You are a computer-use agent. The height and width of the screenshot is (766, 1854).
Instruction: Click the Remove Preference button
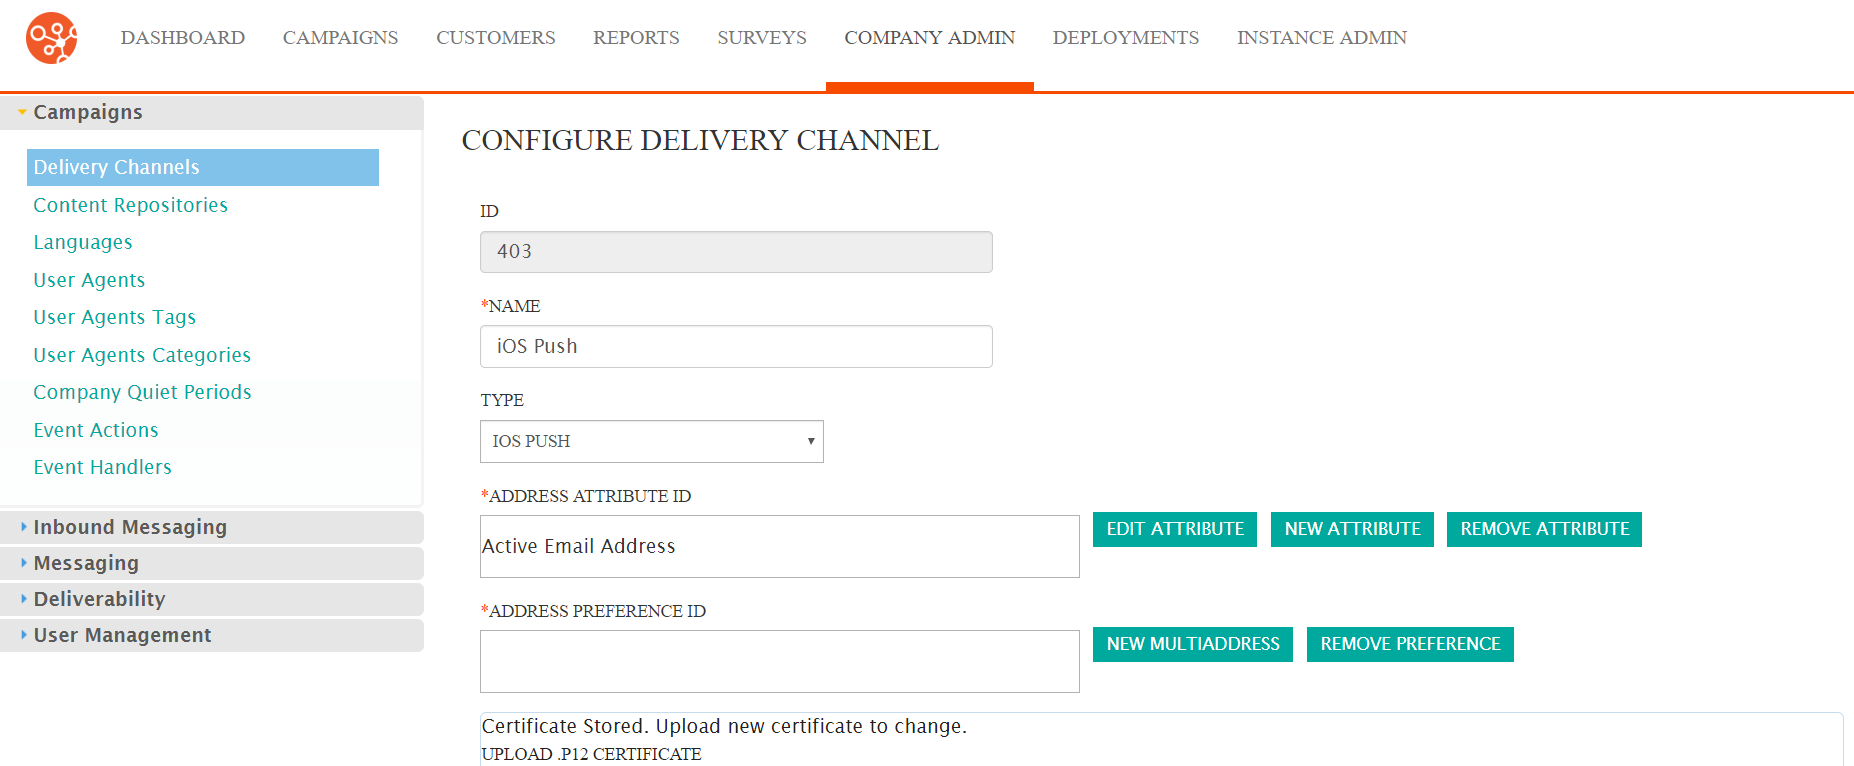(1410, 644)
